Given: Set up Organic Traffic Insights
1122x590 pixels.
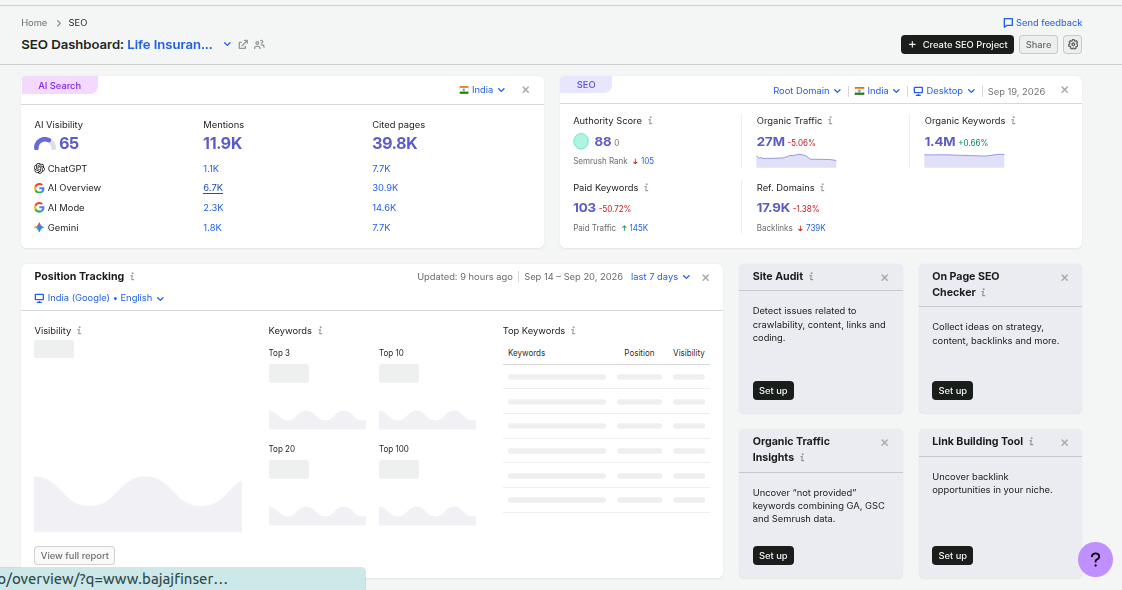Looking at the screenshot, I should [x=773, y=556].
